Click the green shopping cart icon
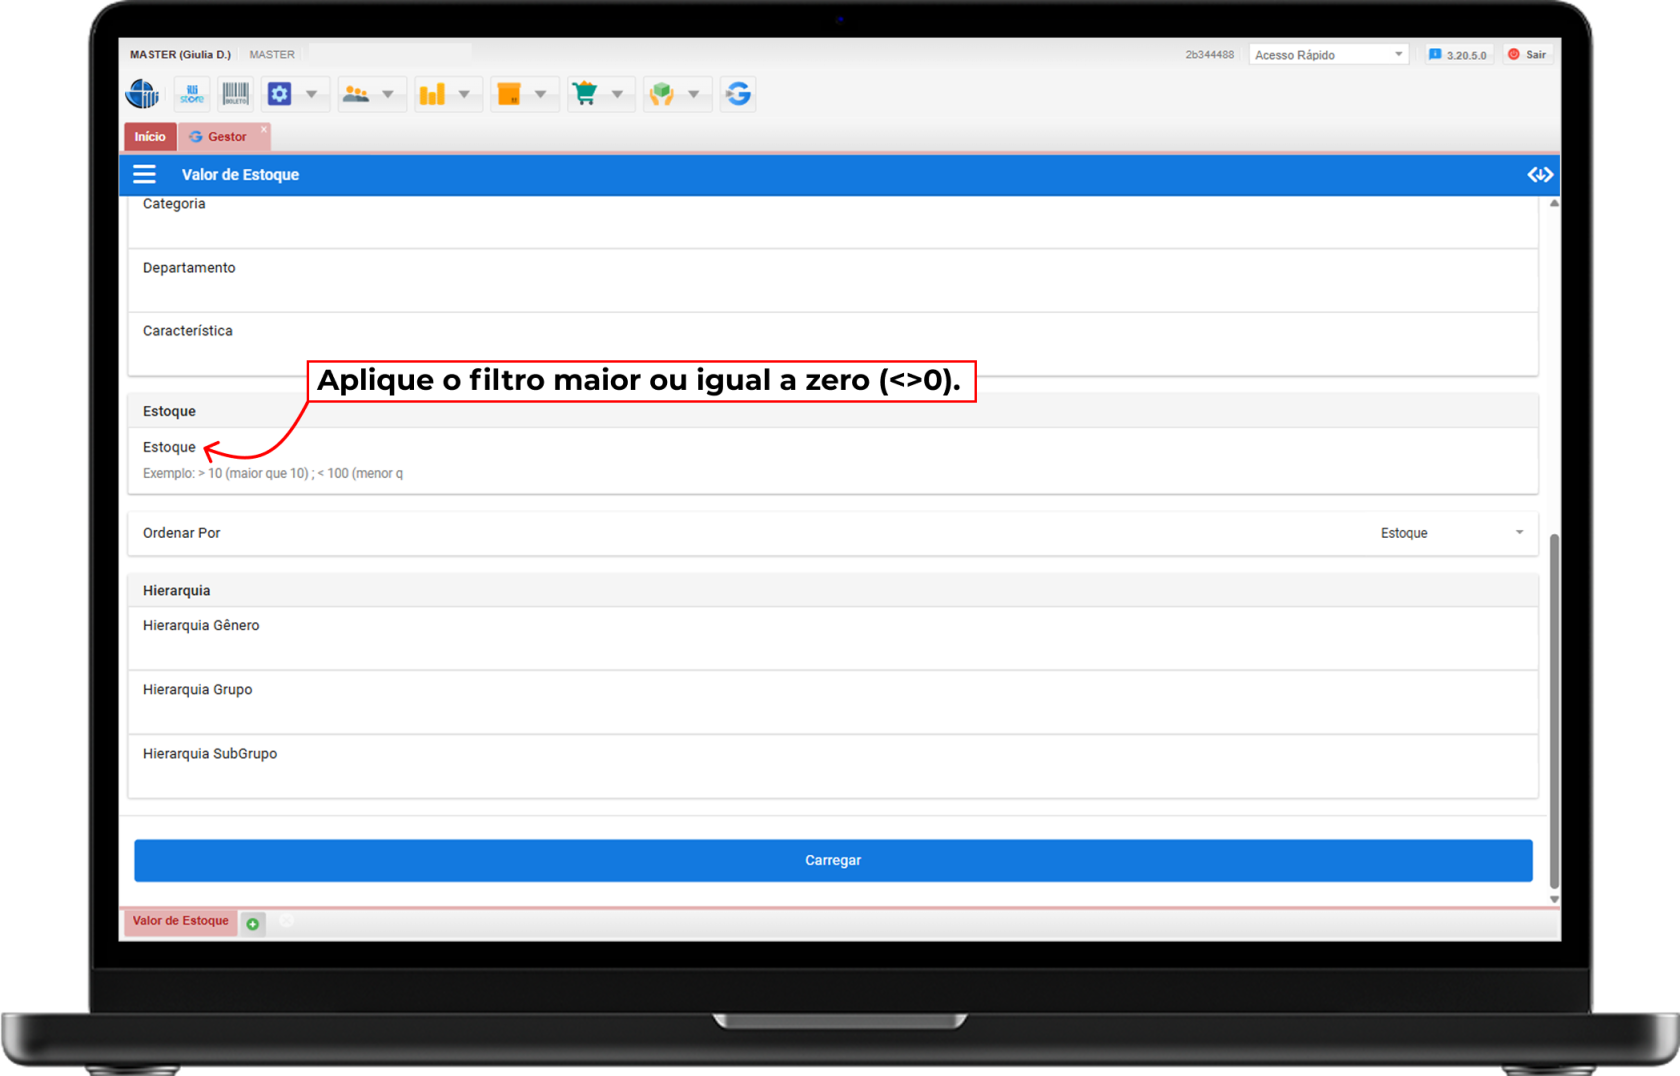 click(585, 94)
